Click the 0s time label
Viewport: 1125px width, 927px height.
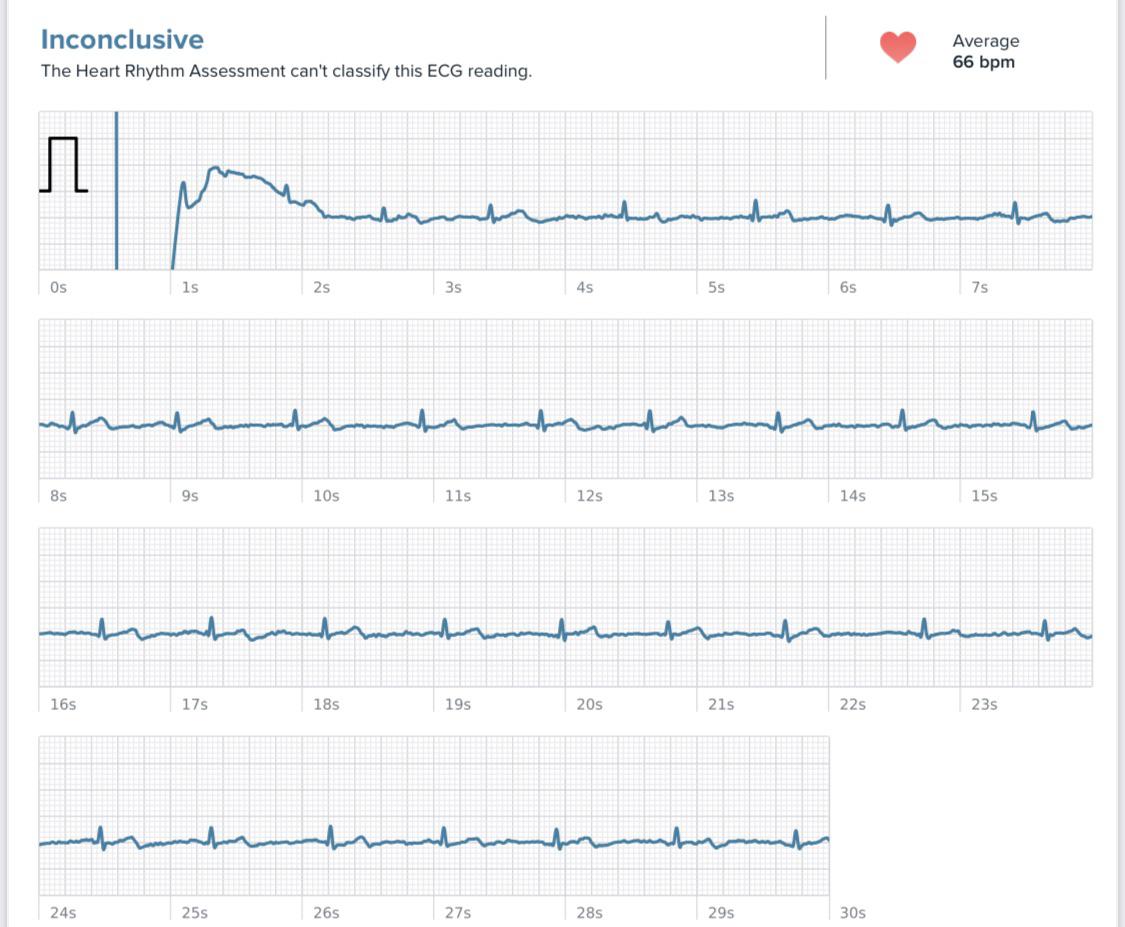(58, 288)
